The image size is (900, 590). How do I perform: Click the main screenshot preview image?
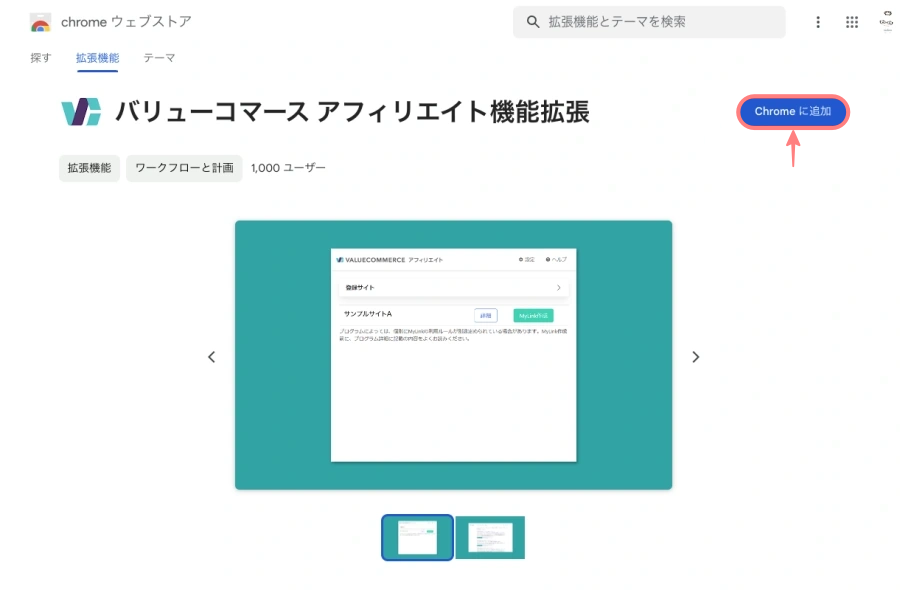coord(453,355)
